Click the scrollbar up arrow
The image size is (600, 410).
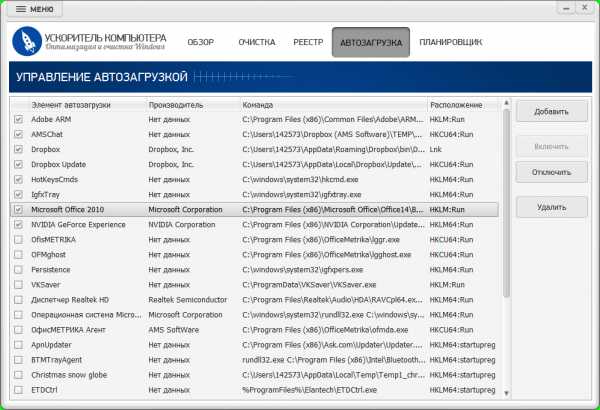506,103
